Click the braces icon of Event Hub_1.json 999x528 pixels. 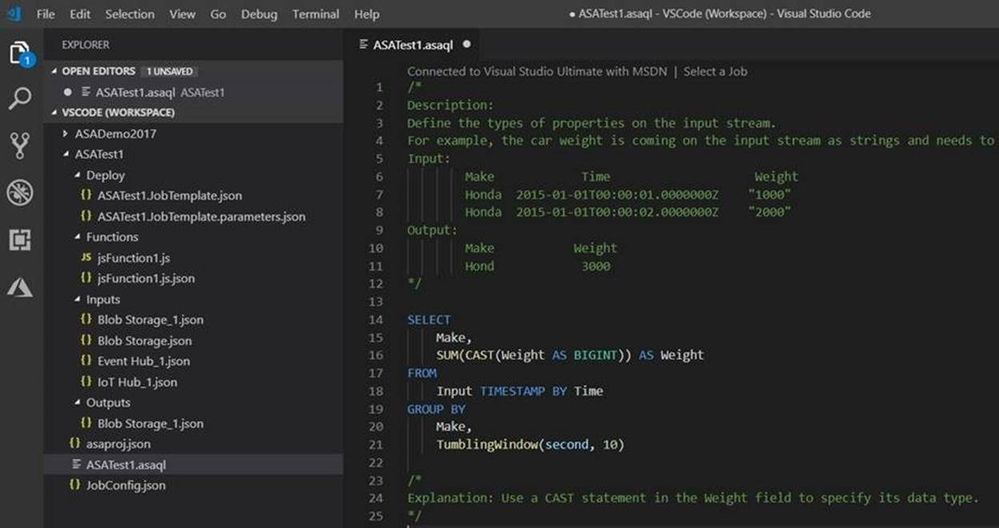click(86, 361)
